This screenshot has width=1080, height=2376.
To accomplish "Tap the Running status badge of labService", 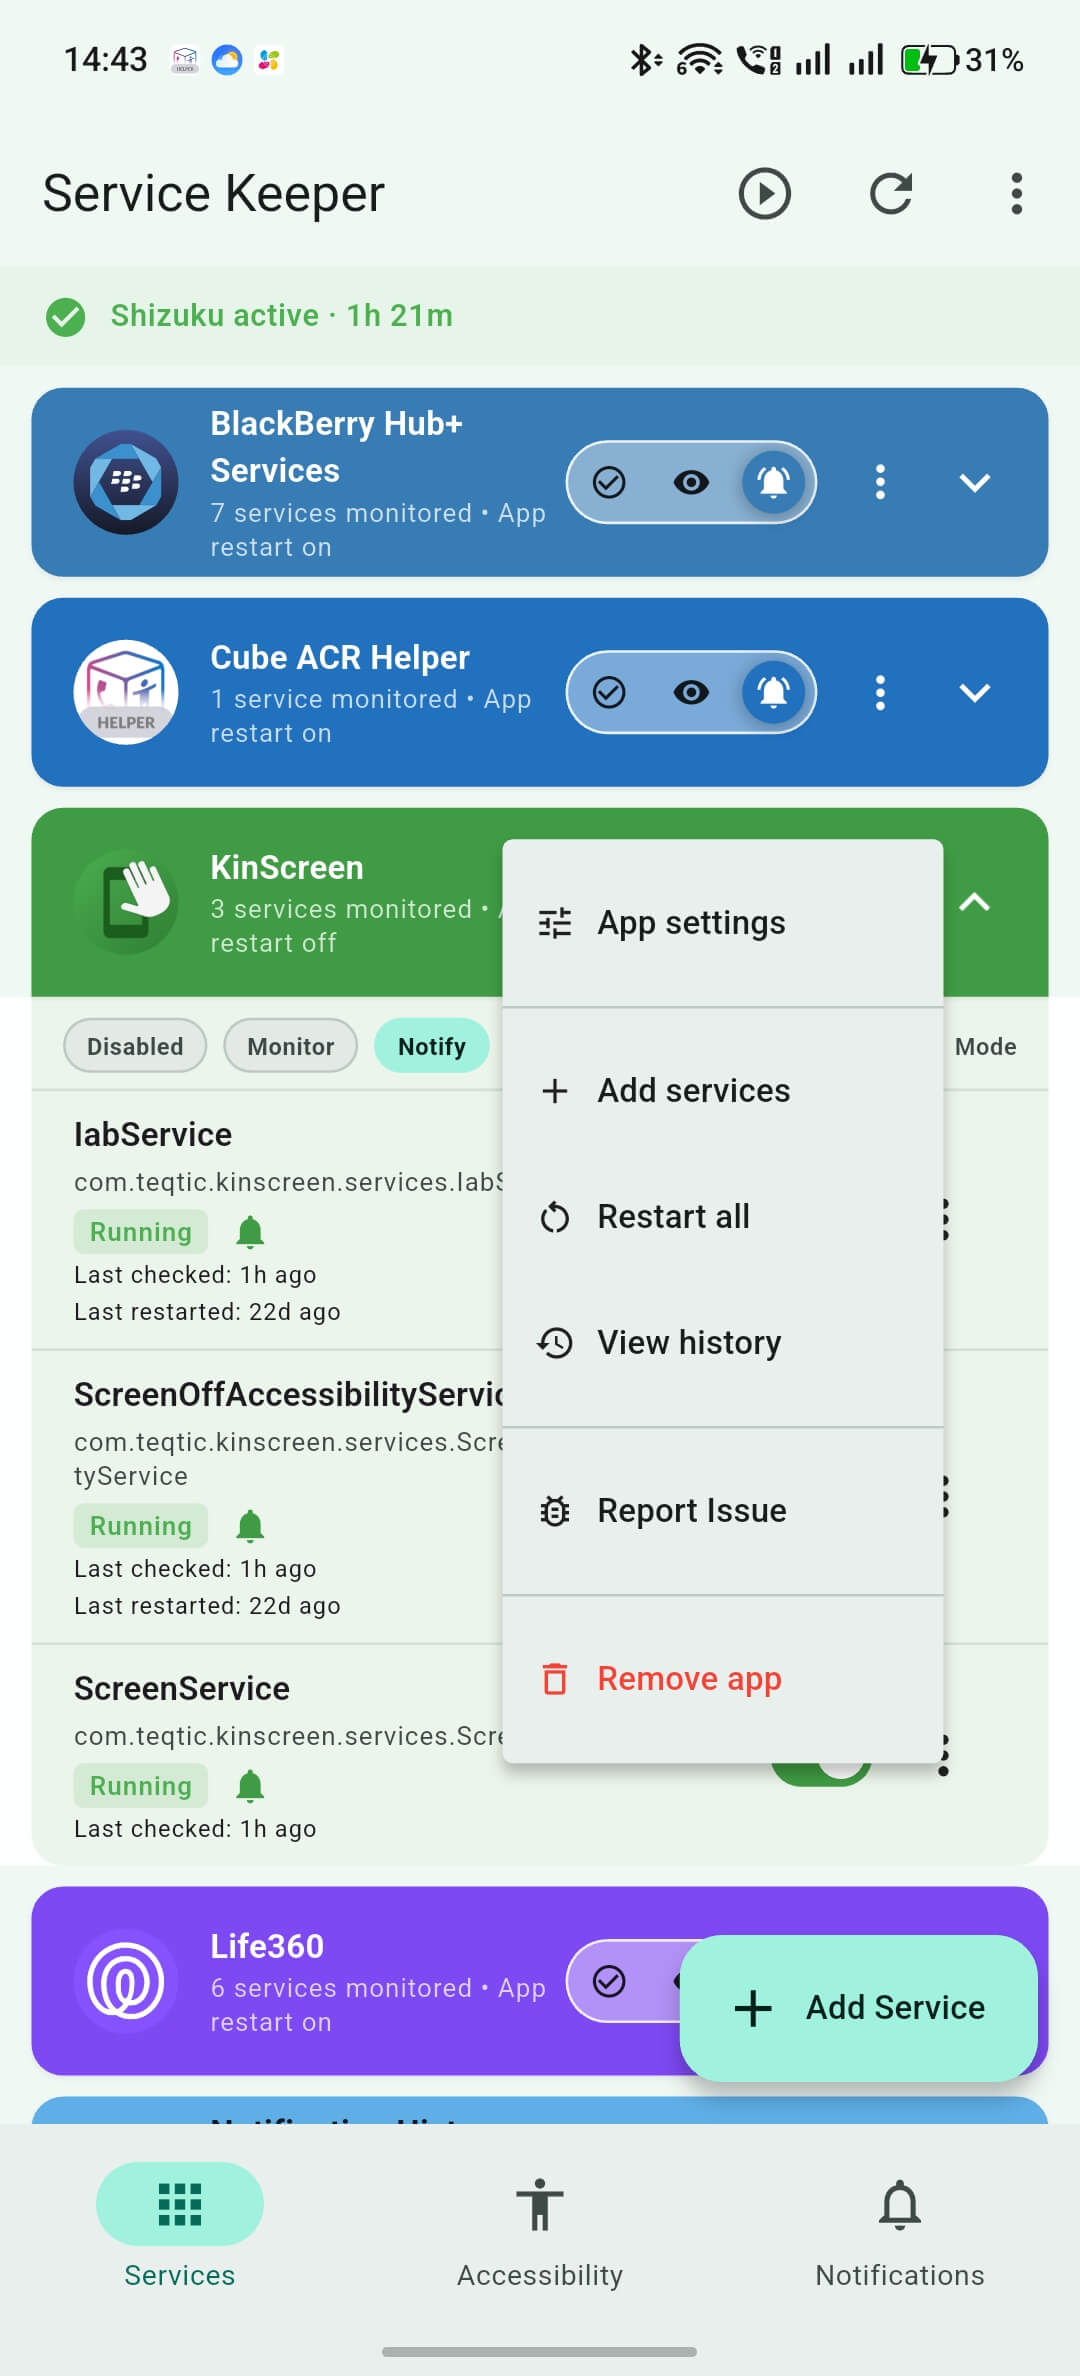I will point(141,1232).
